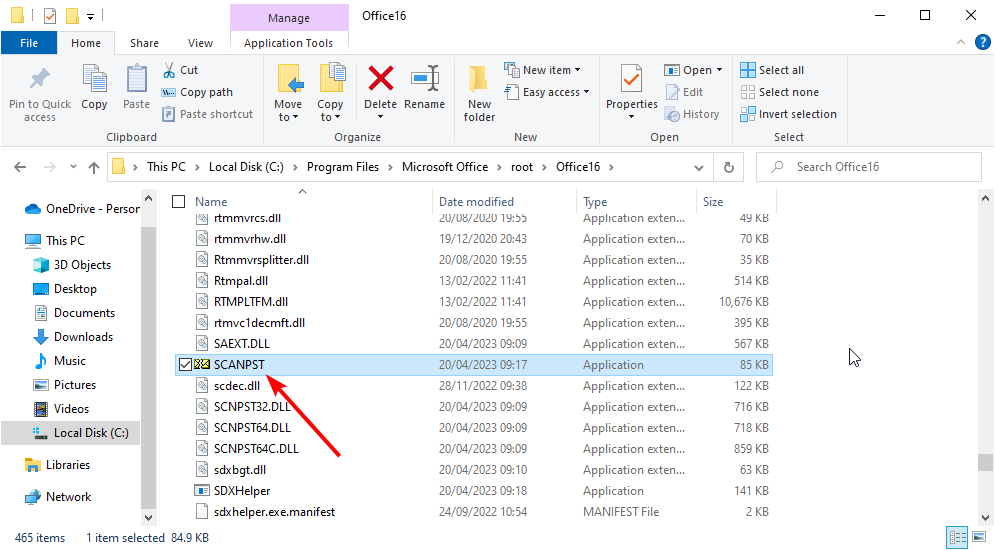Click the SDXHelper application icon

tap(202, 491)
